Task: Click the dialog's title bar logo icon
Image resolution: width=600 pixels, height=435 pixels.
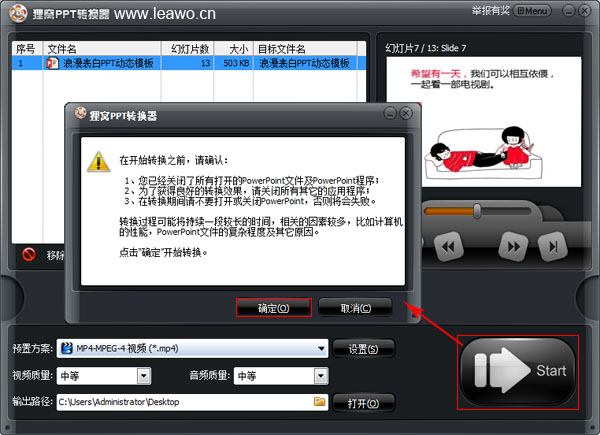Action: coord(81,112)
